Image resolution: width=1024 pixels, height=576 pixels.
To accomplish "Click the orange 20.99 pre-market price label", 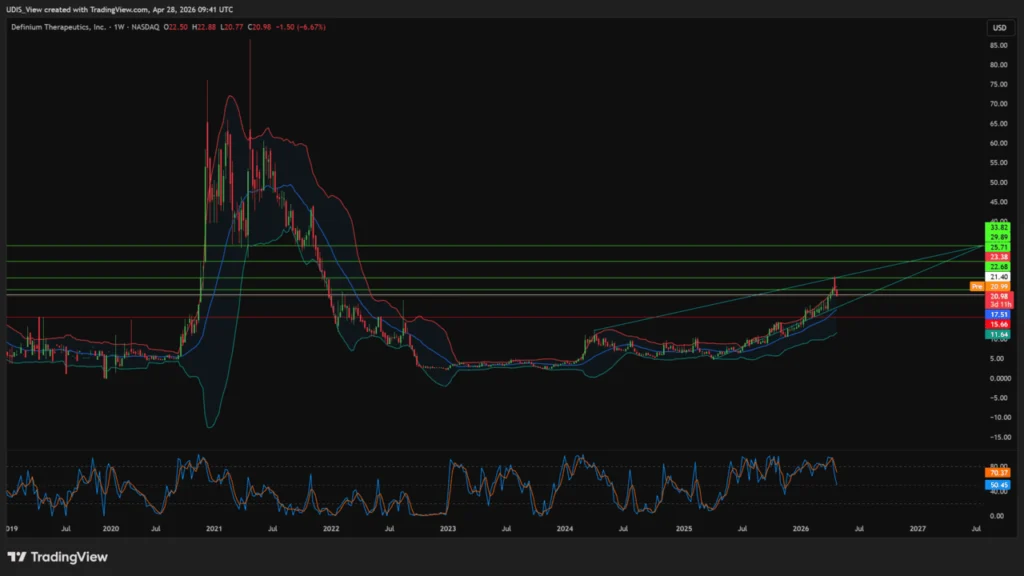I will [x=999, y=287].
